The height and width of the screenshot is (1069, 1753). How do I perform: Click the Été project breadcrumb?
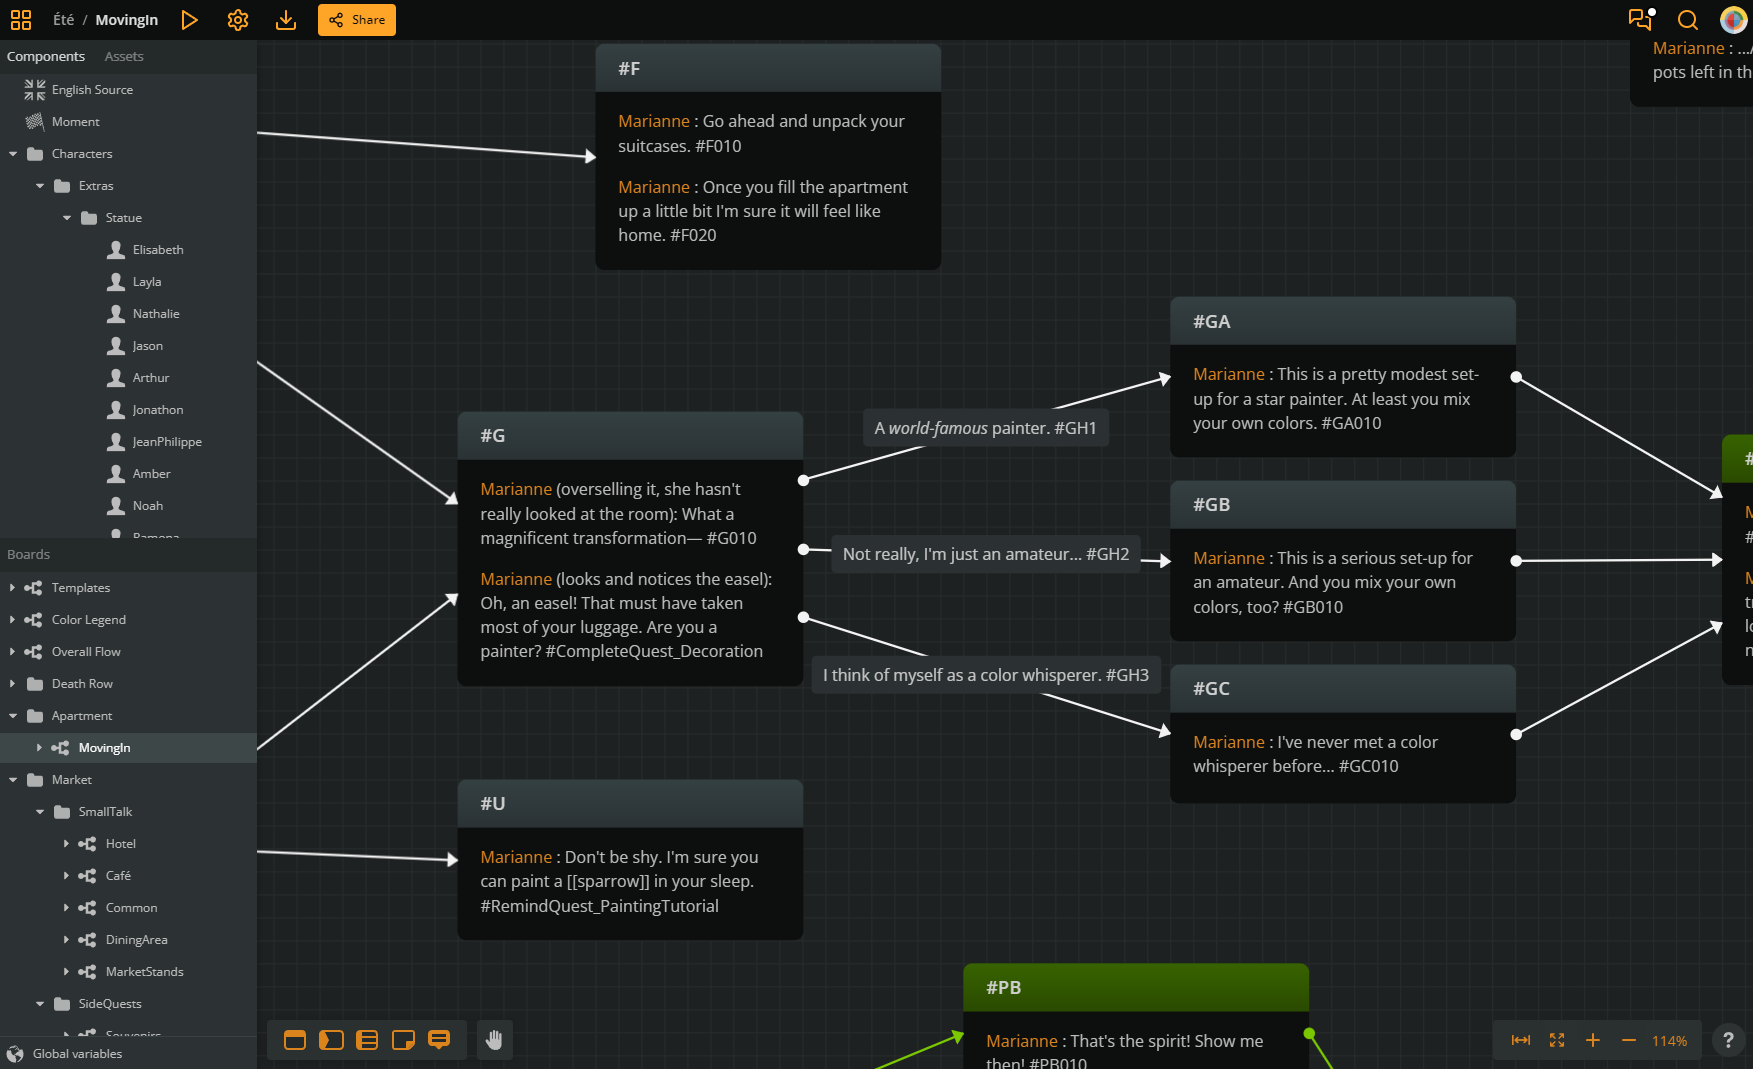(x=64, y=20)
